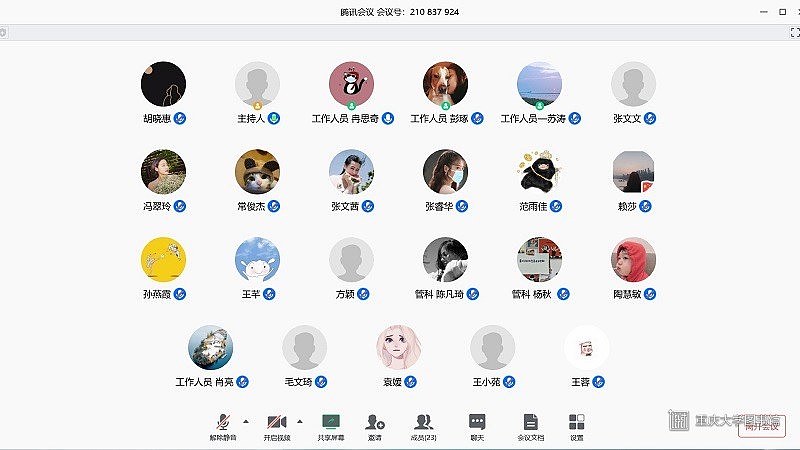Start screen sharing via 共享屏幕
Image resolution: width=800 pixels, height=450 pixels.
[330, 426]
